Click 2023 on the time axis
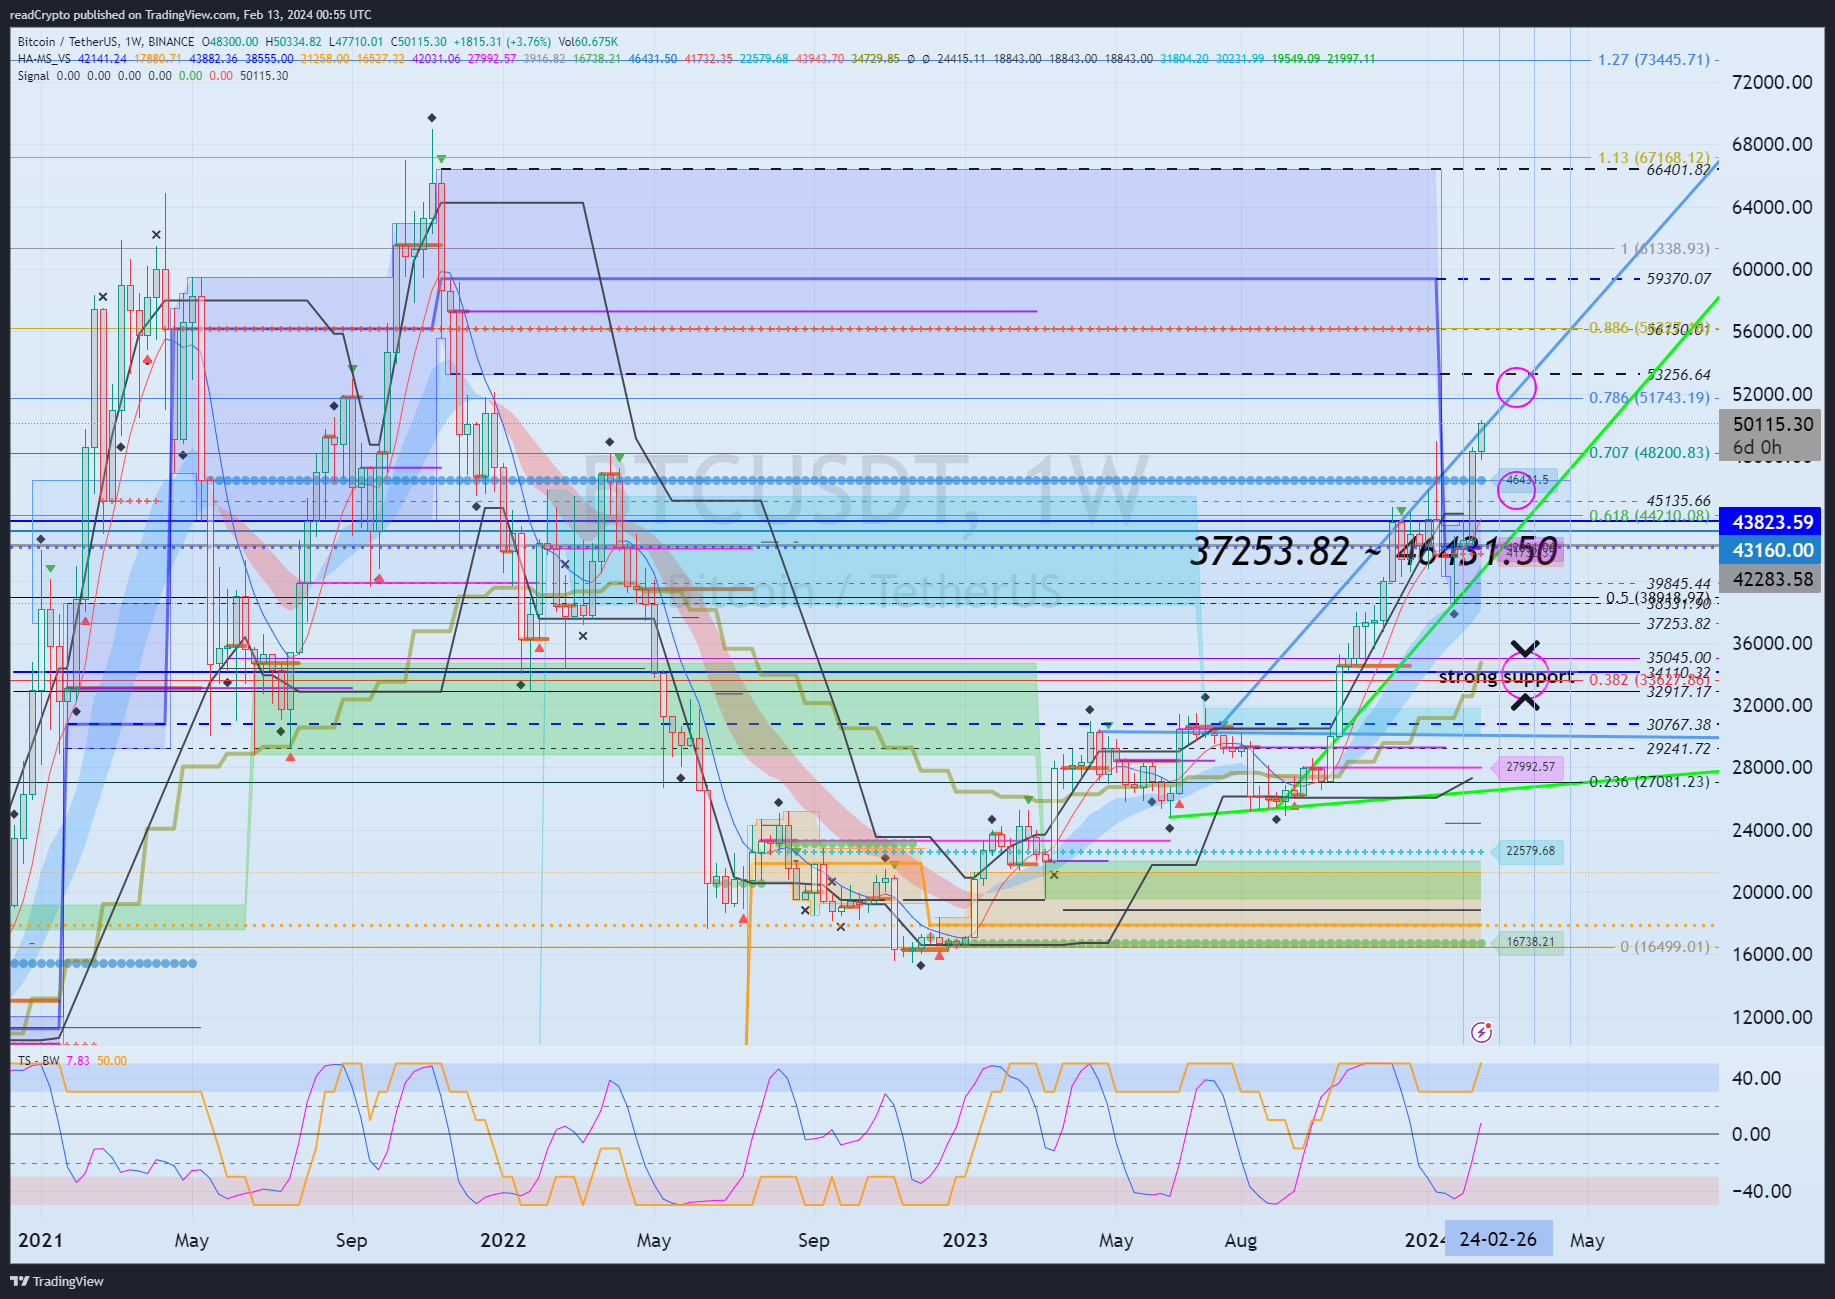The height and width of the screenshot is (1299, 1835). (965, 1241)
